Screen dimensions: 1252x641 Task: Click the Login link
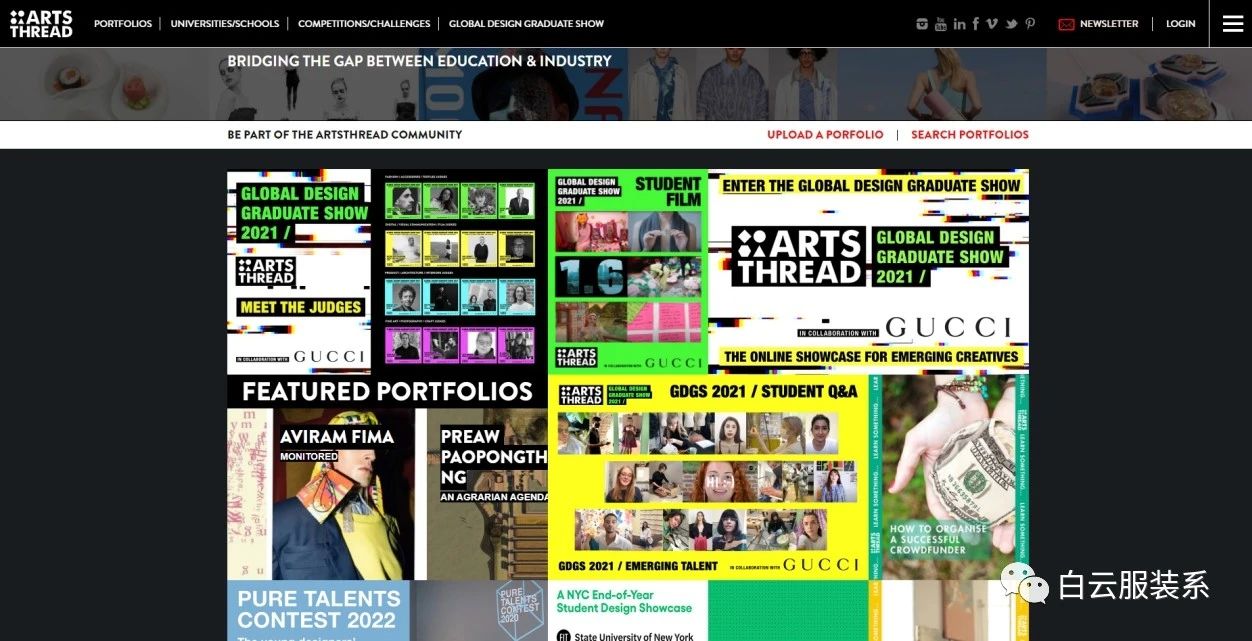coord(1180,24)
